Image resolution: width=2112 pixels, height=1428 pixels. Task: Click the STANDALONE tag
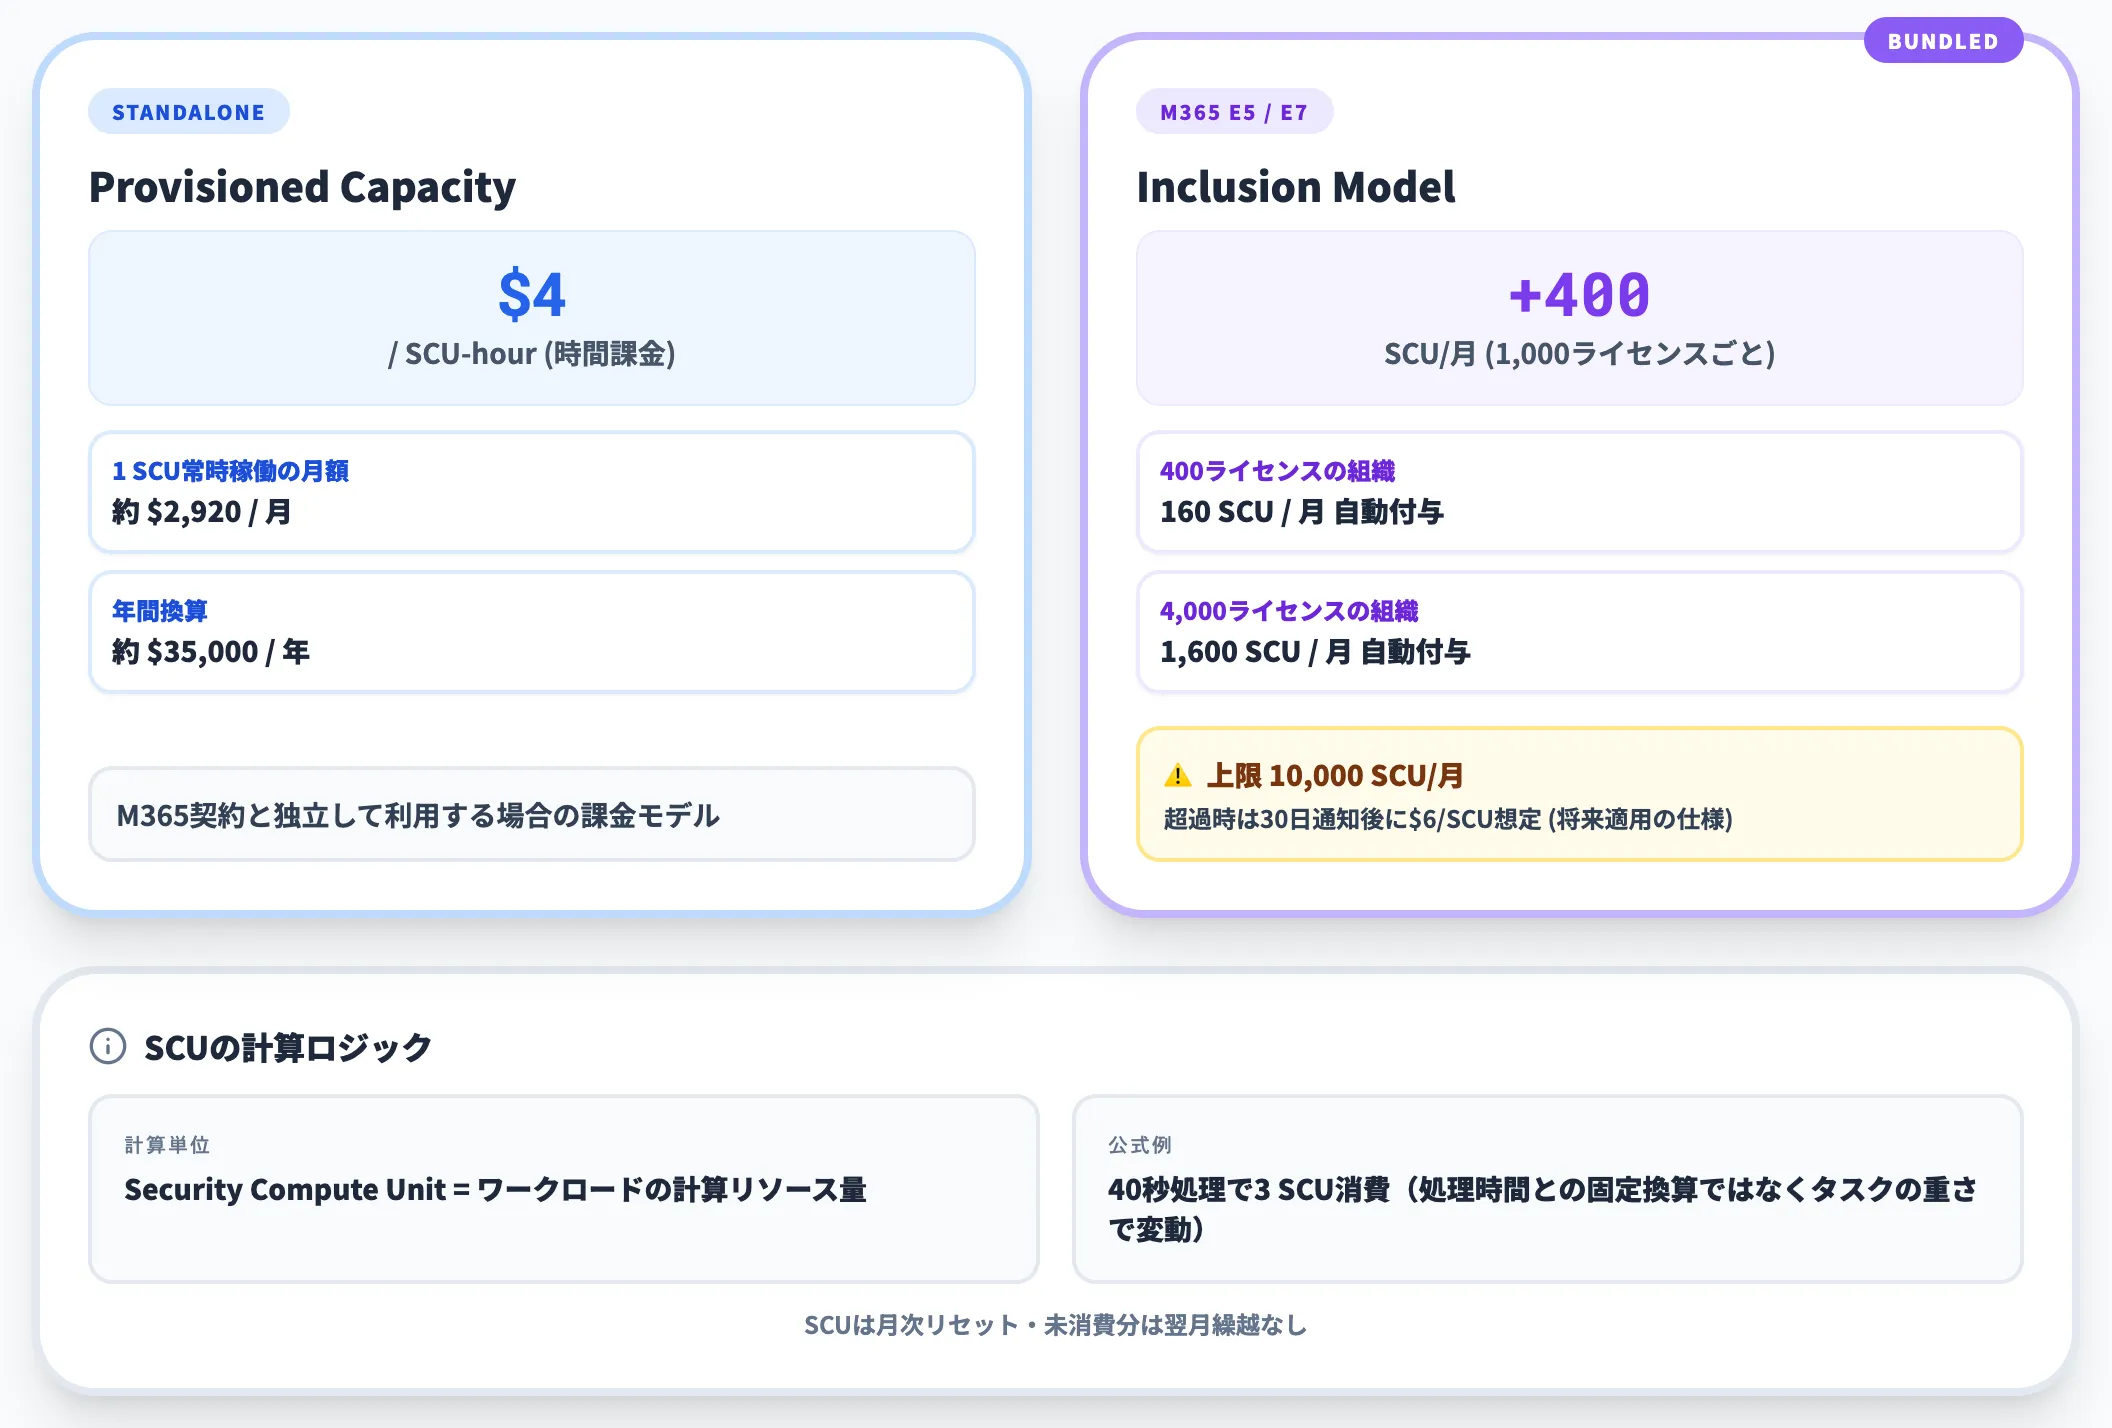tap(189, 112)
